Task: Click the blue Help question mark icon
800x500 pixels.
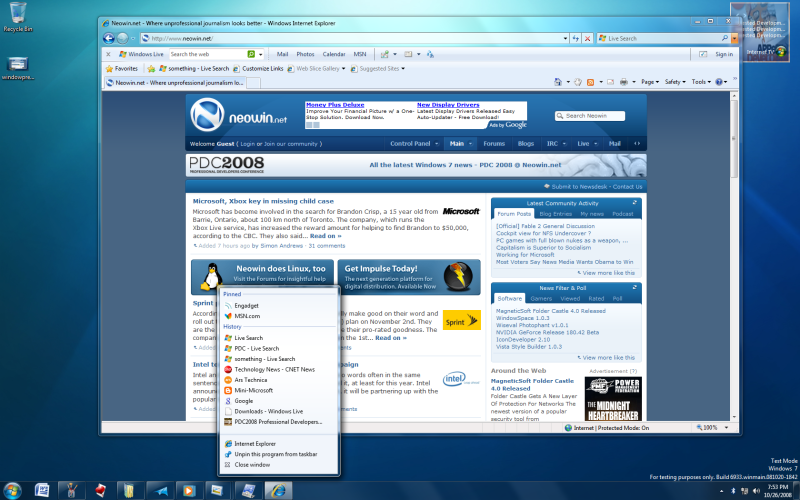Action: [x=718, y=82]
